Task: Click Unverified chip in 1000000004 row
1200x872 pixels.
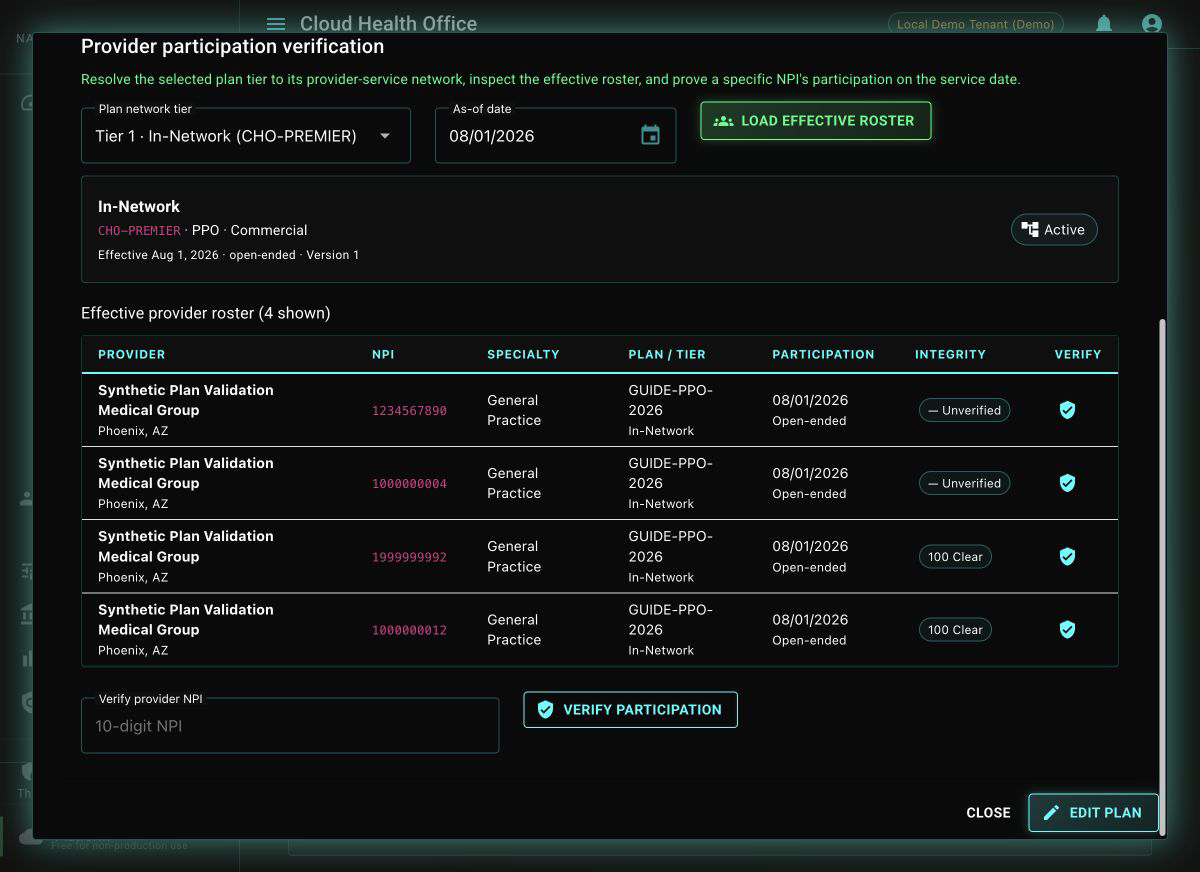Action: click(x=965, y=483)
